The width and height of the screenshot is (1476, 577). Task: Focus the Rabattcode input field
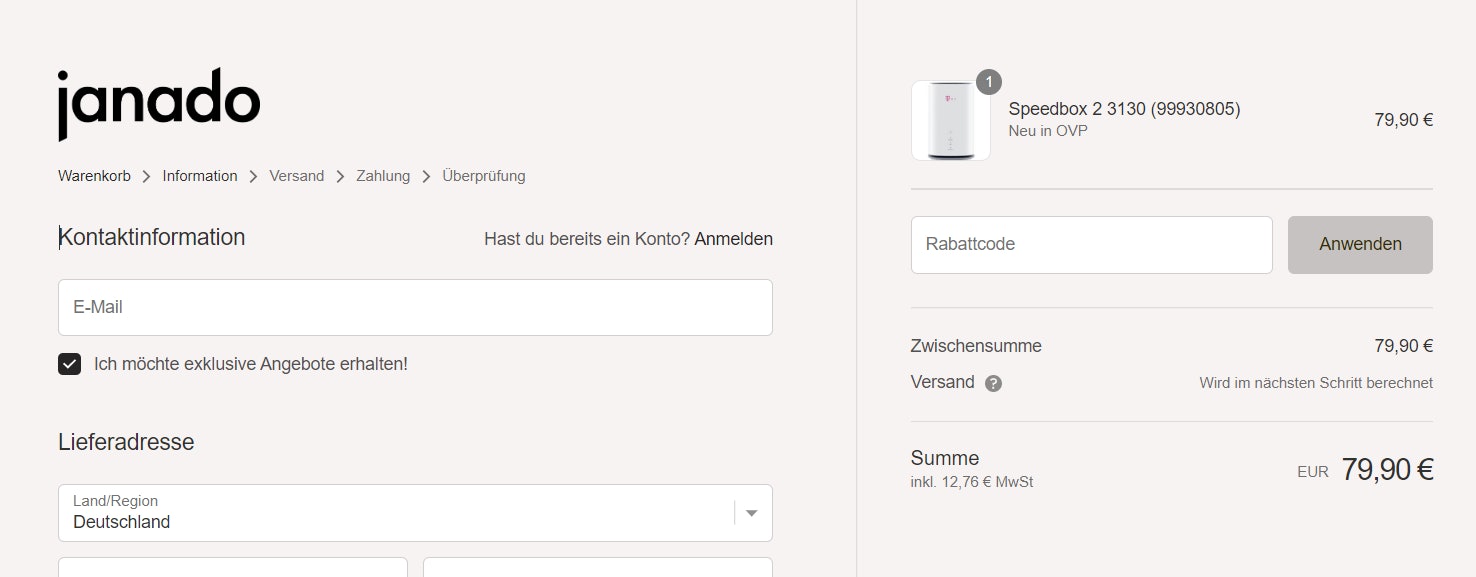point(1091,244)
